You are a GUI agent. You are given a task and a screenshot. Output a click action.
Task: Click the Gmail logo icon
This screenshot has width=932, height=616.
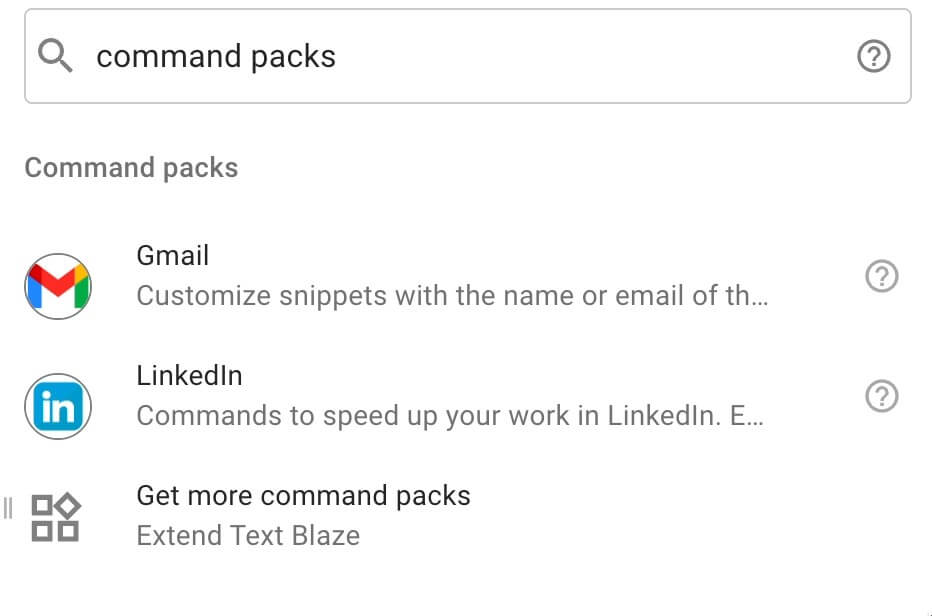point(58,286)
